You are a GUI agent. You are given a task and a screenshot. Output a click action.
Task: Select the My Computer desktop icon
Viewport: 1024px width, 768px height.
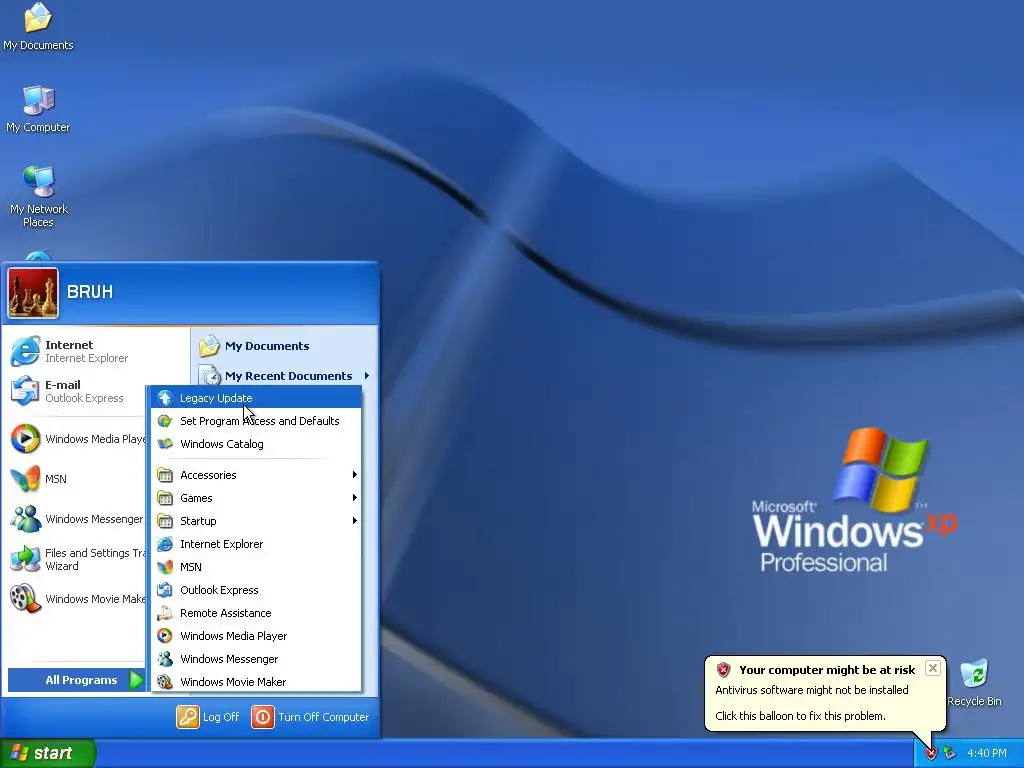[x=38, y=109]
